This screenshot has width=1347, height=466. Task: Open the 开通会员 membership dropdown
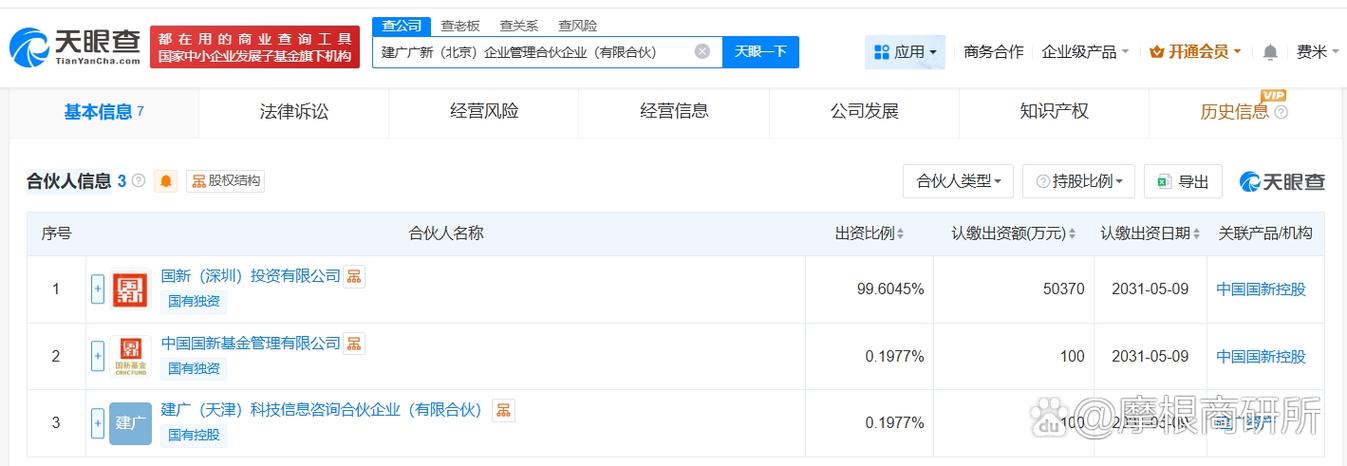tap(1195, 52)
